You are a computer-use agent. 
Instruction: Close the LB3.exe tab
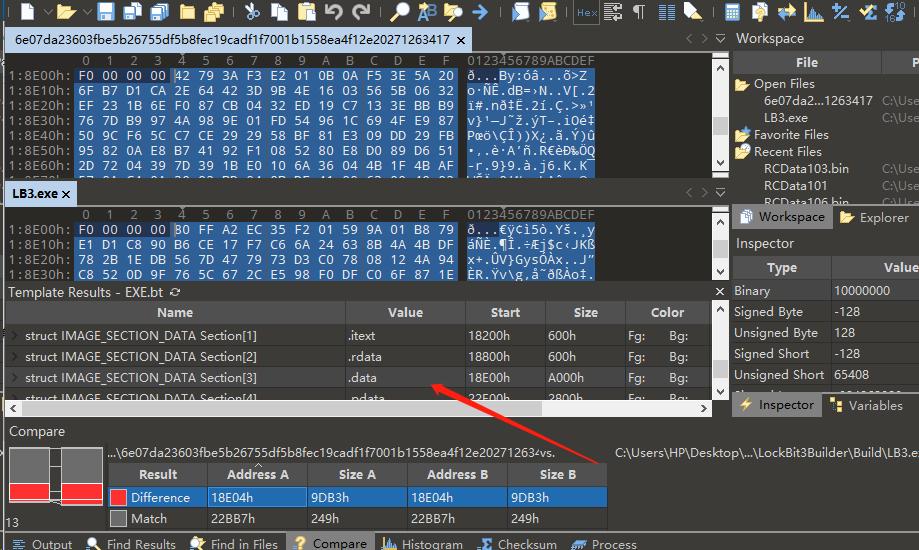(66, 194)
